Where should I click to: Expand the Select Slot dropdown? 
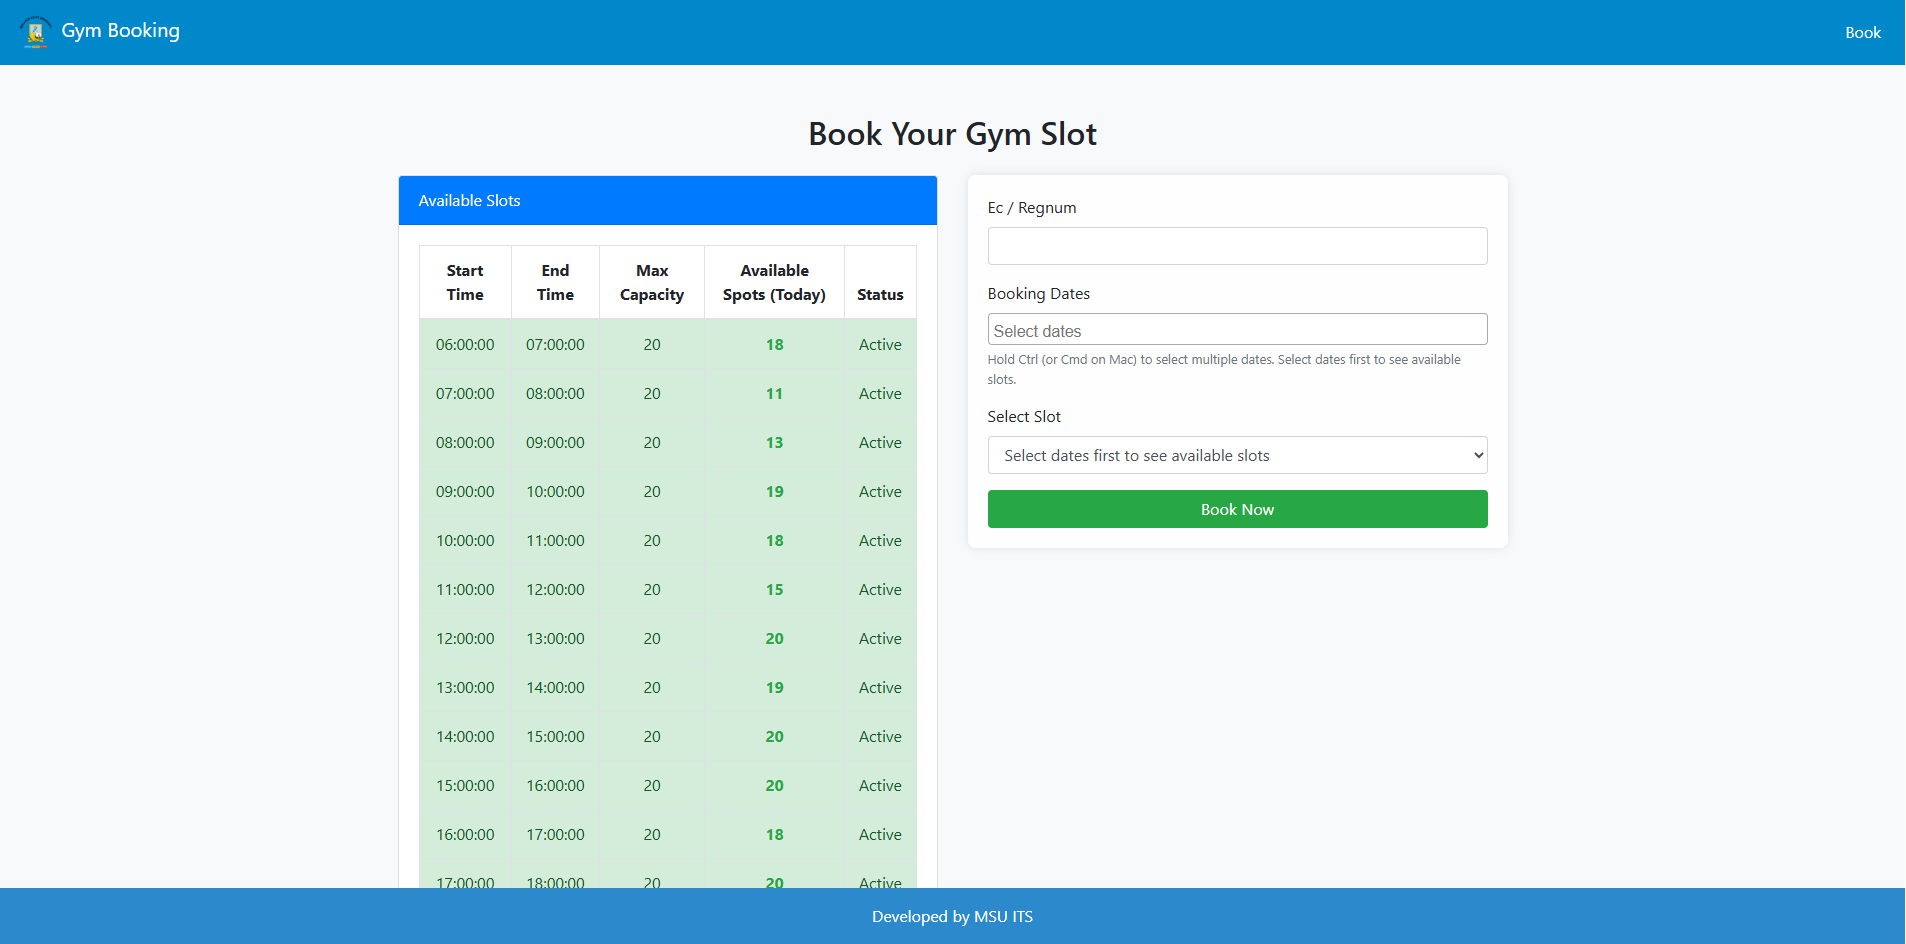point(1236,456)
